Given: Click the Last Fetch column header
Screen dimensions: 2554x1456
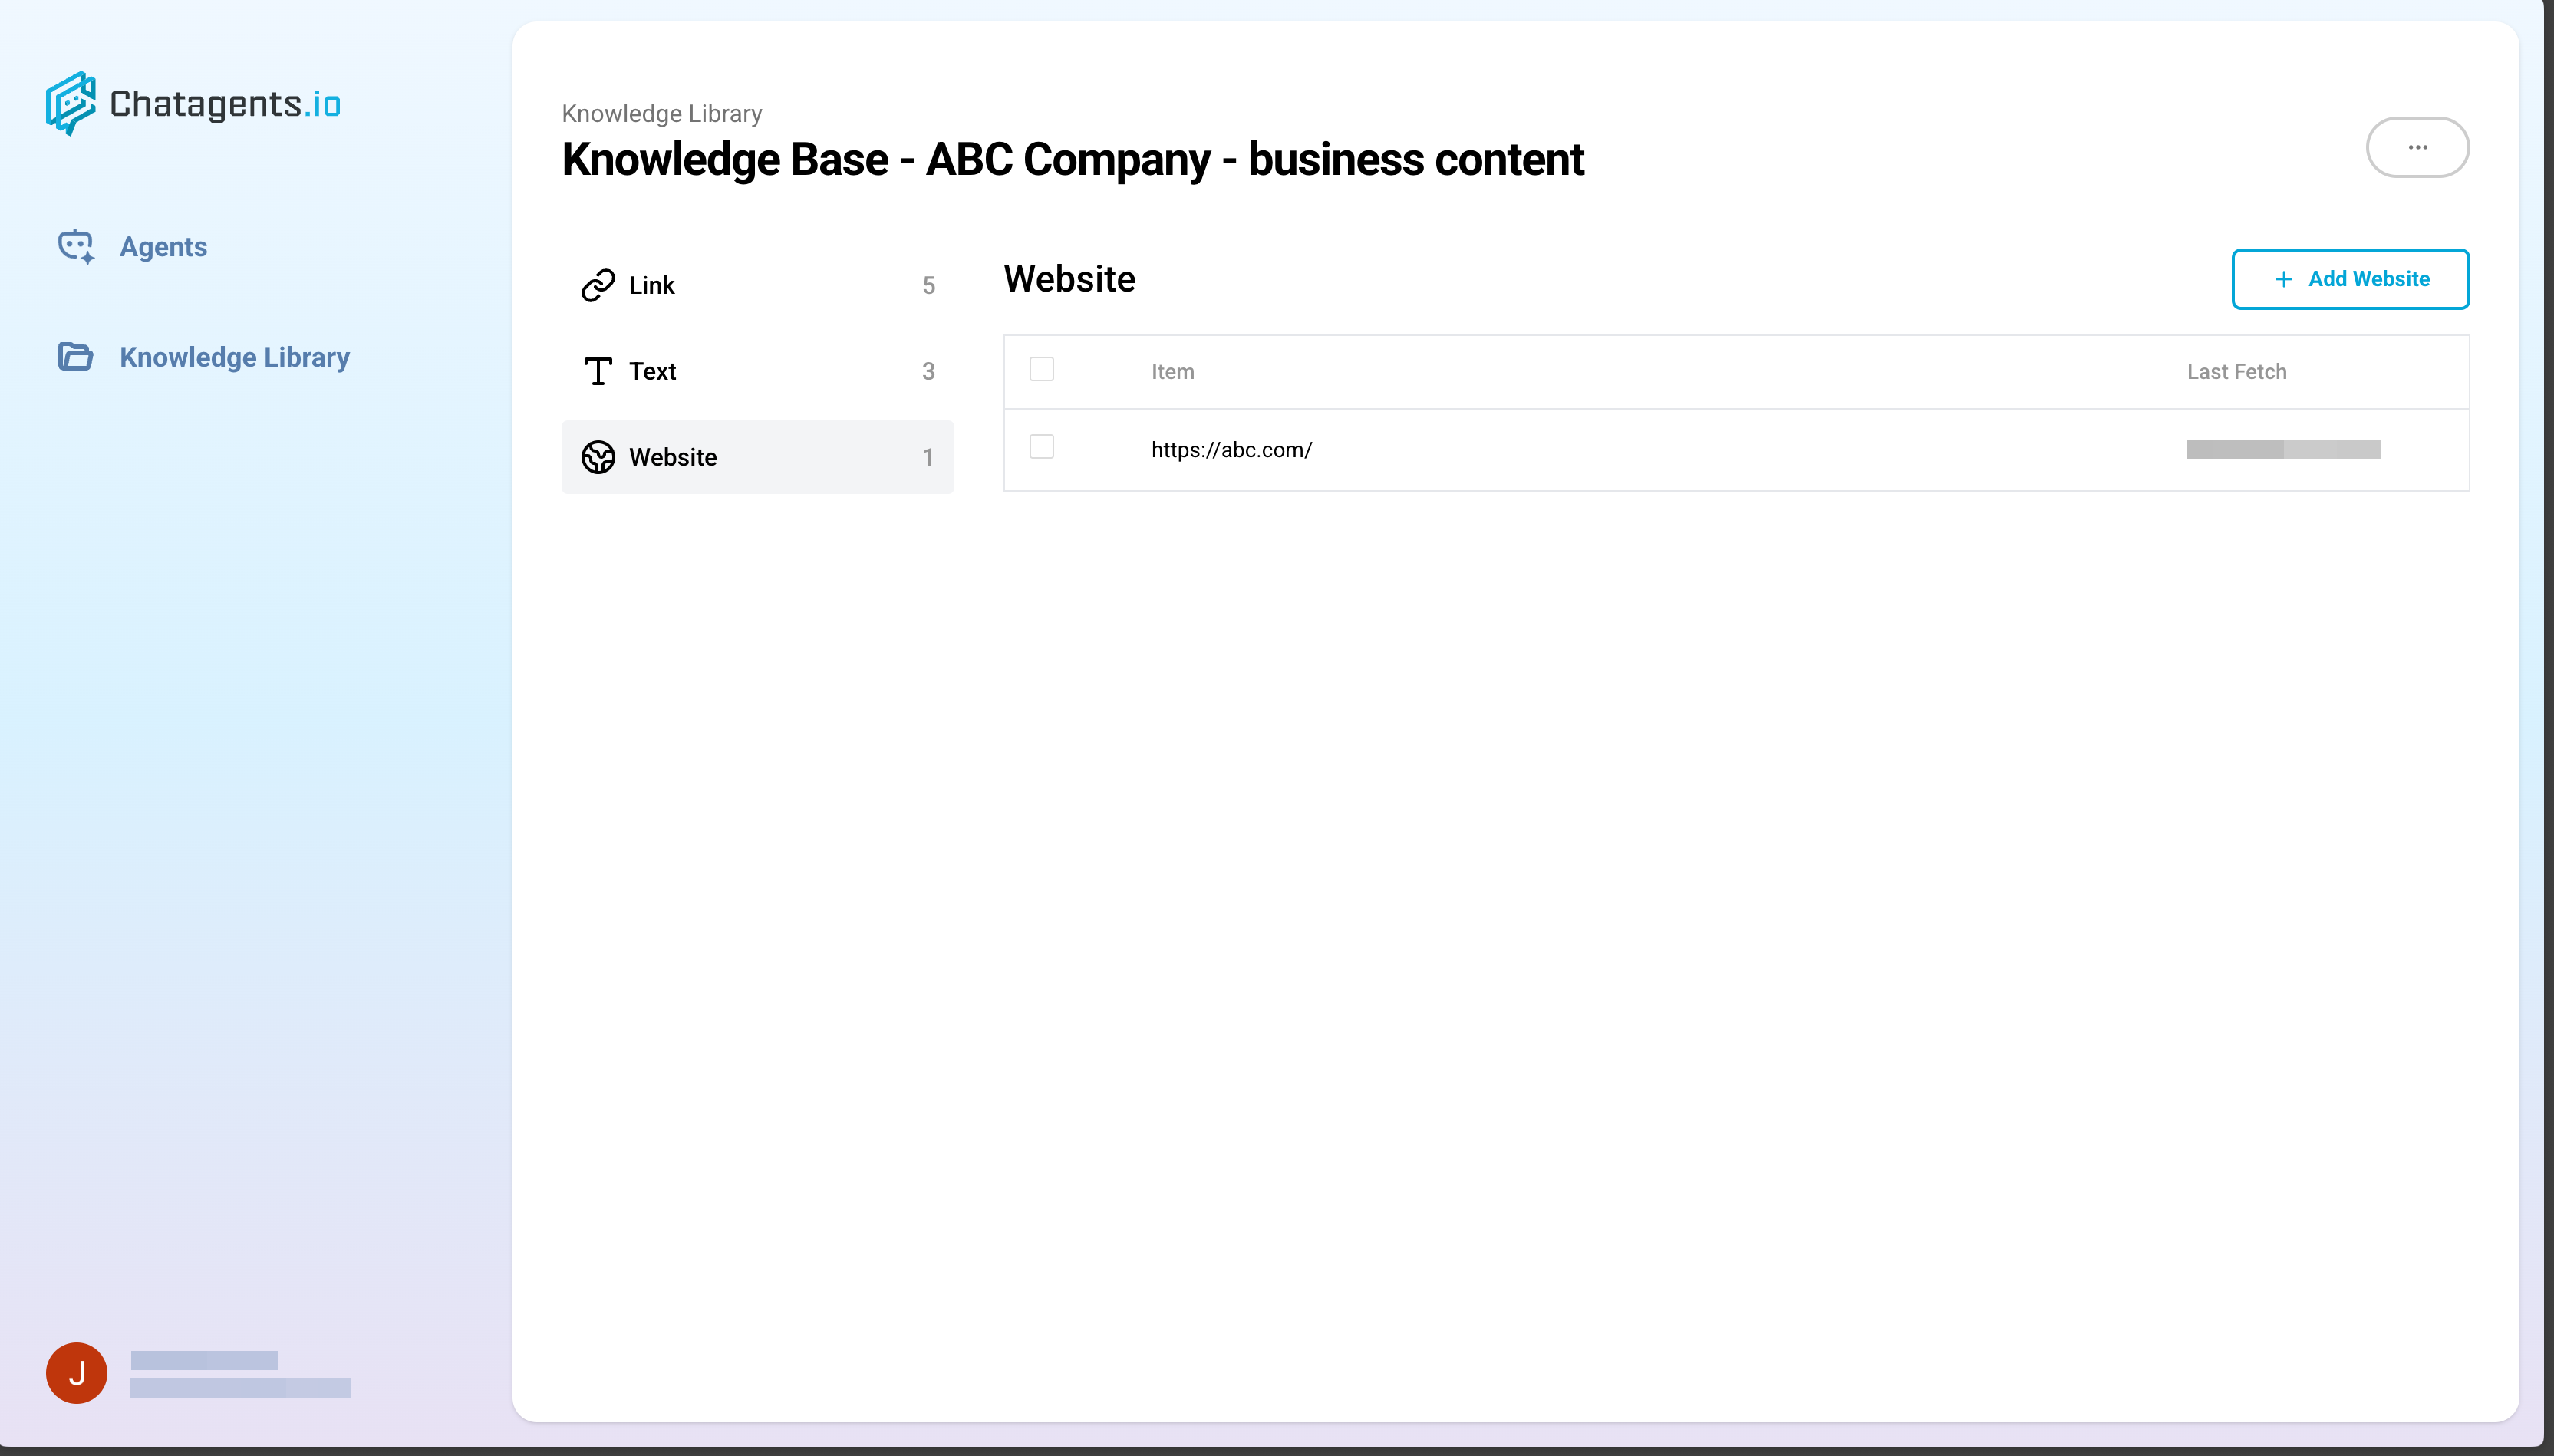Looking at the screenshot, I should [2236, 372].
